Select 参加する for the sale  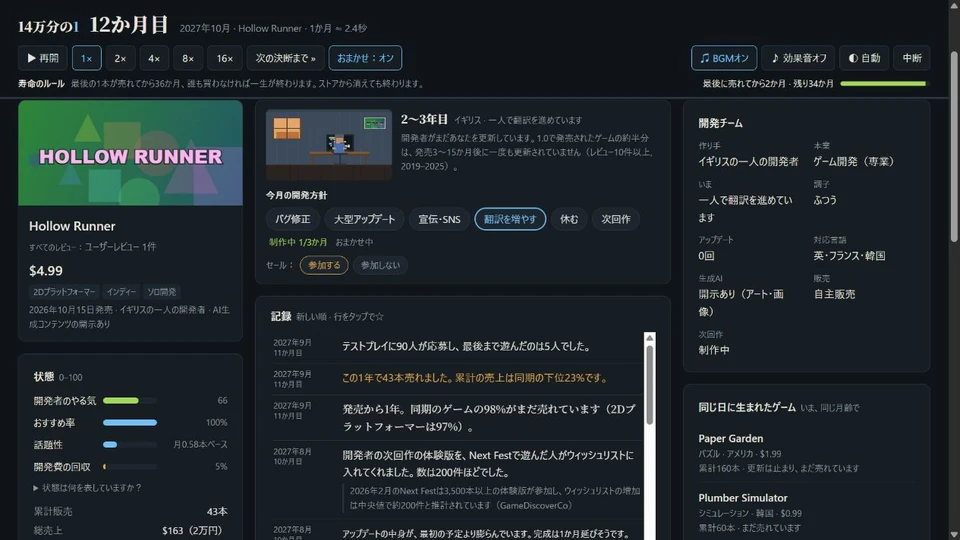[324, 265]
